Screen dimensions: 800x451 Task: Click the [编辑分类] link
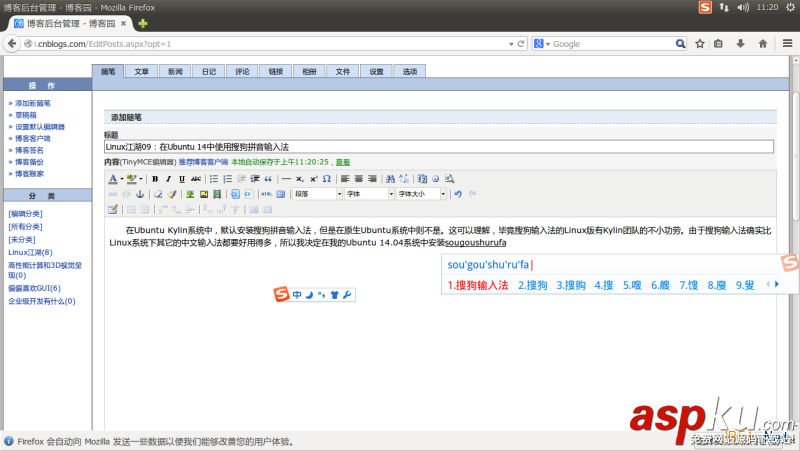coord(25,214)
